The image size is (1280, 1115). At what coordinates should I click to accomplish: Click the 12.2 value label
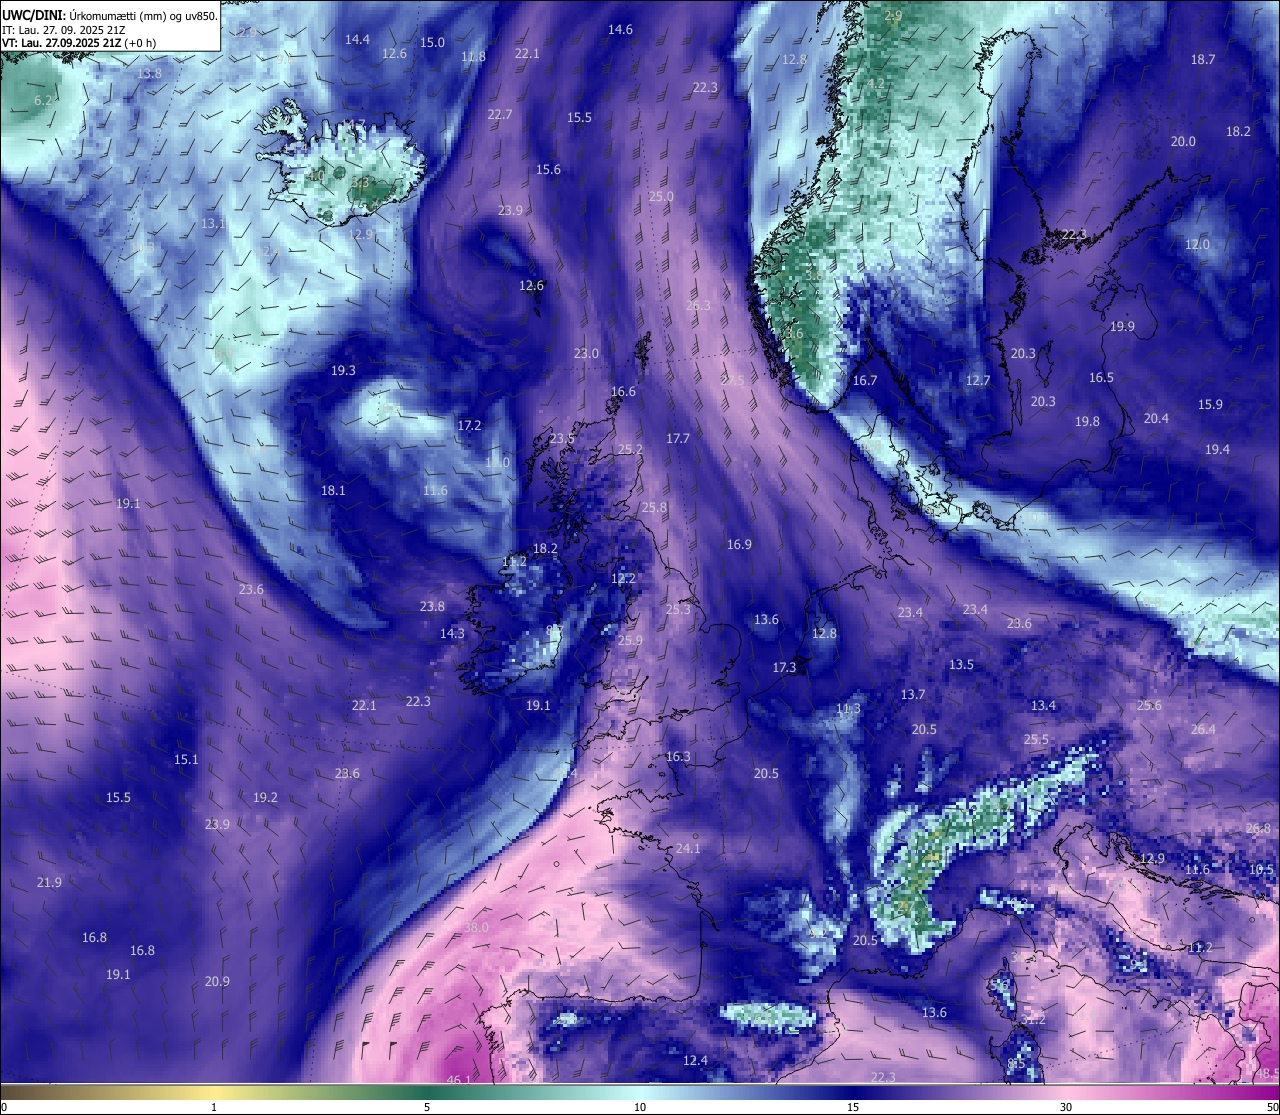pos(623,578)
